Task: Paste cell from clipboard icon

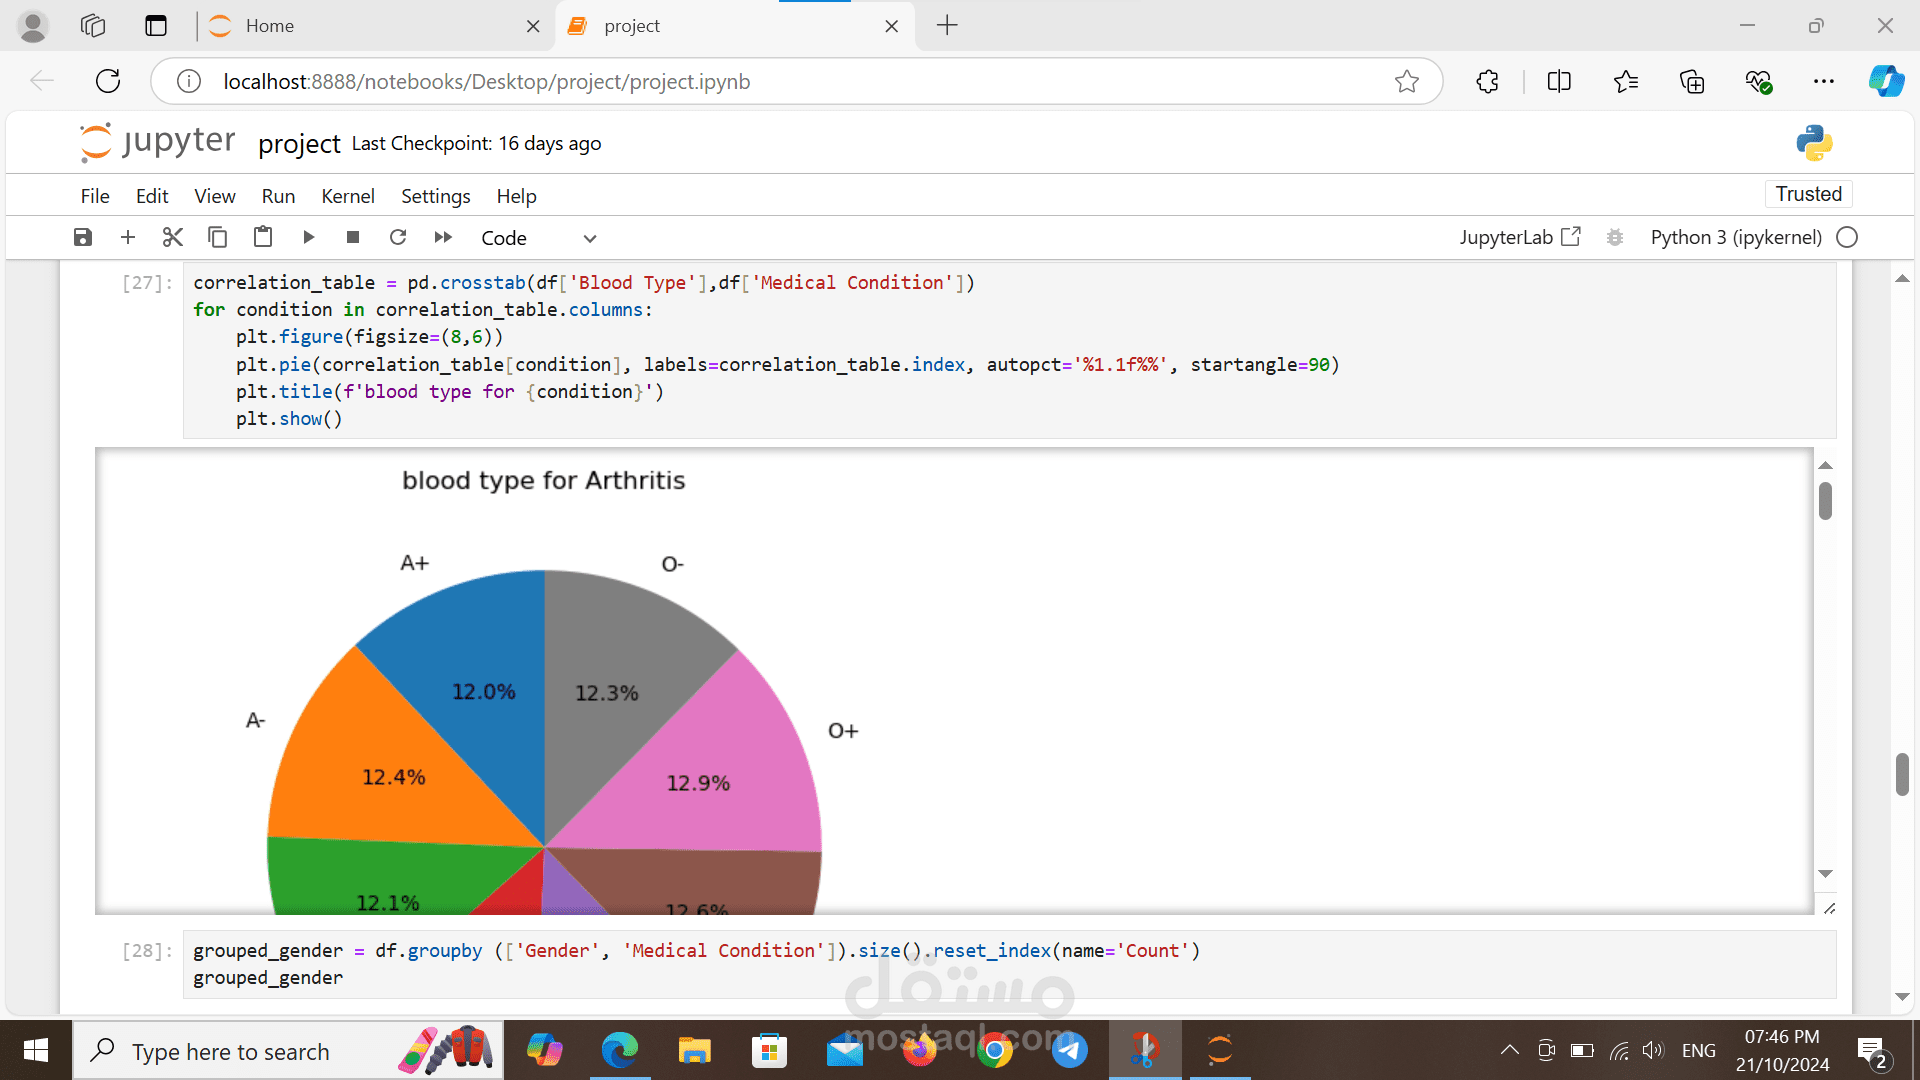Action: [x=263, y=238]
